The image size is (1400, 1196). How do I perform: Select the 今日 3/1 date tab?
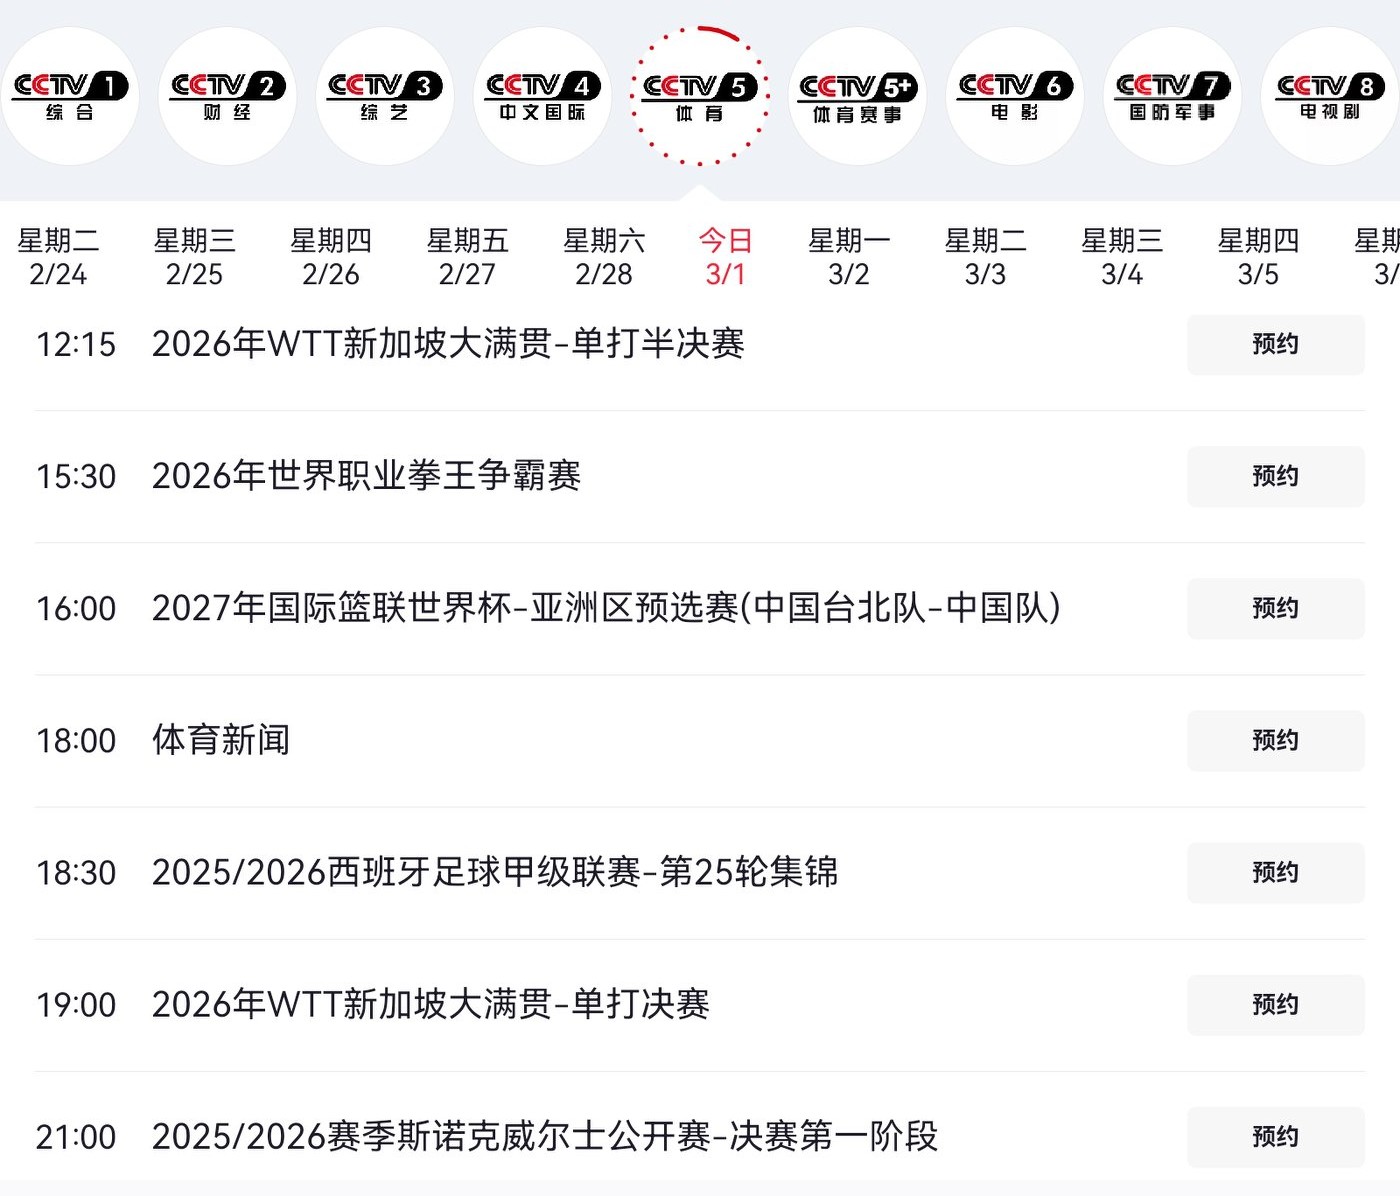click(725, 257)
